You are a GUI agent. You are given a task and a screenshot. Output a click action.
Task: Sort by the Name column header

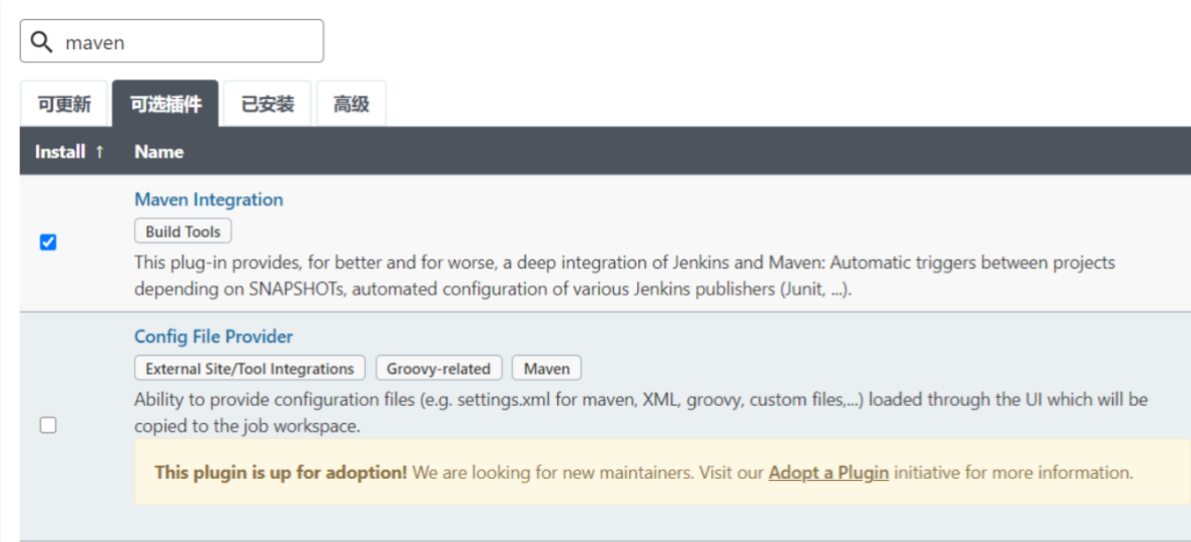point(159,152)
